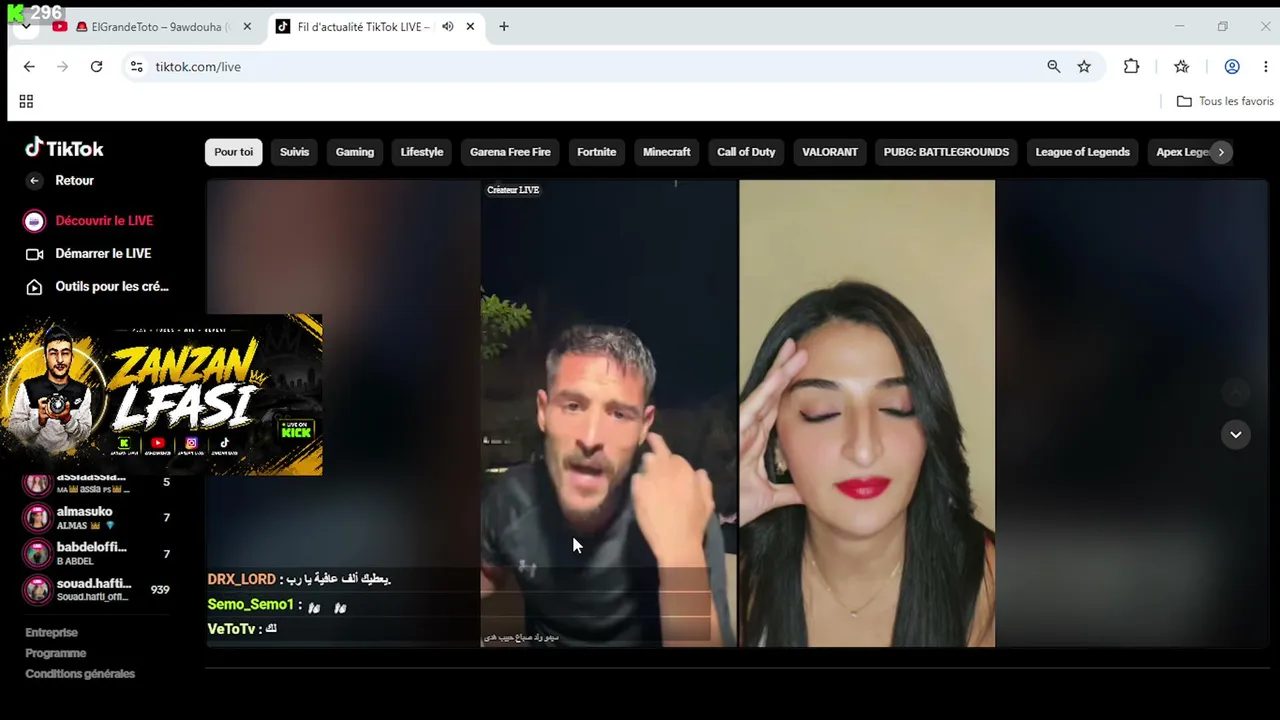Select the League of Legends category
Screen dimensions: 1280x720
pyautogui.click(x=1082, y=152)
